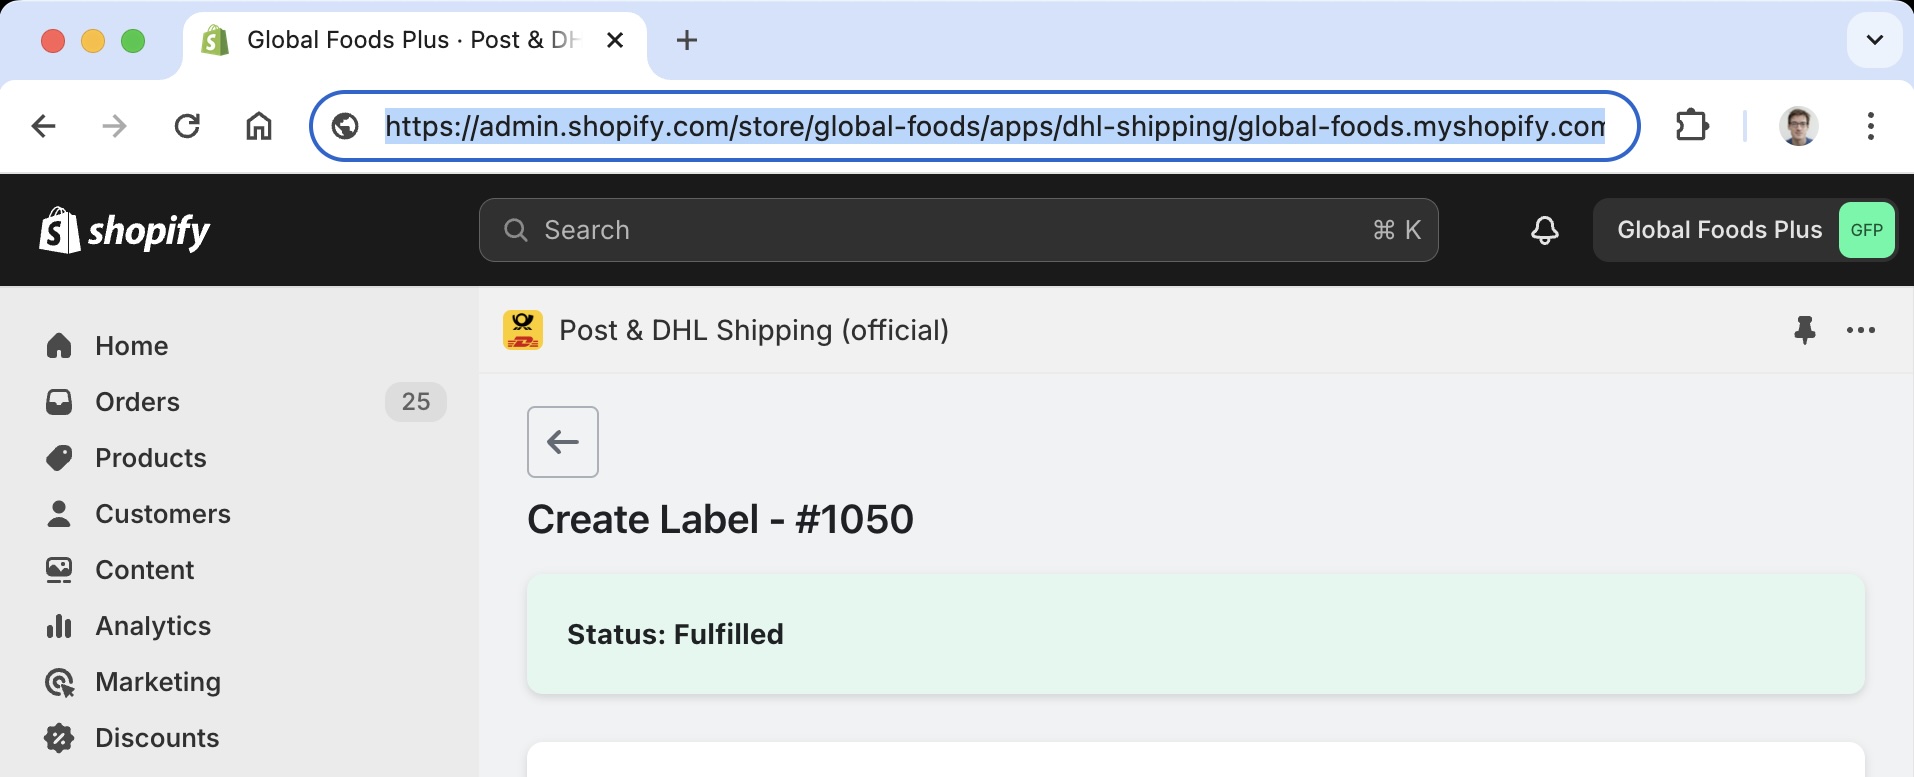Open the Global Foods Plus store menu
The height and width of the screenshot is (777, 1914).
pos(1744,230)
